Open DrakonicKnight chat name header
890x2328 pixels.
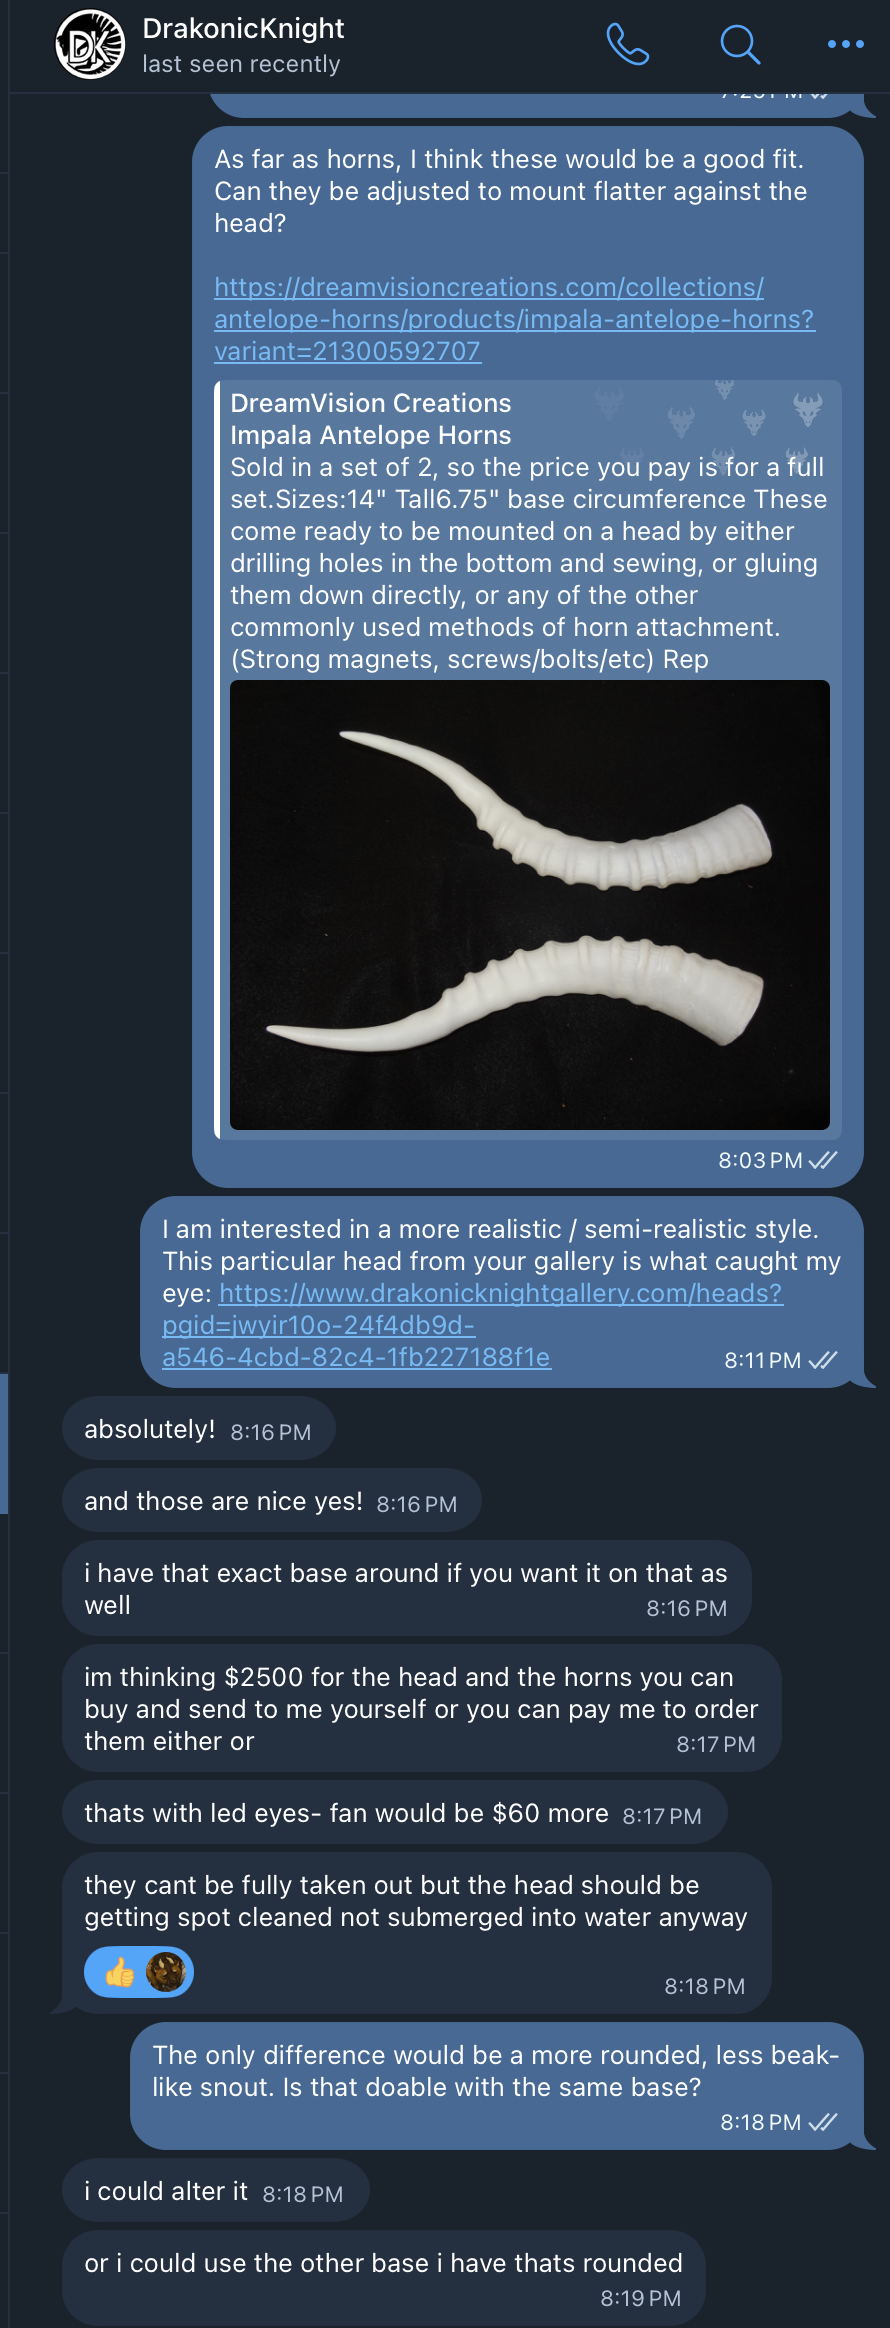[243, 29]
